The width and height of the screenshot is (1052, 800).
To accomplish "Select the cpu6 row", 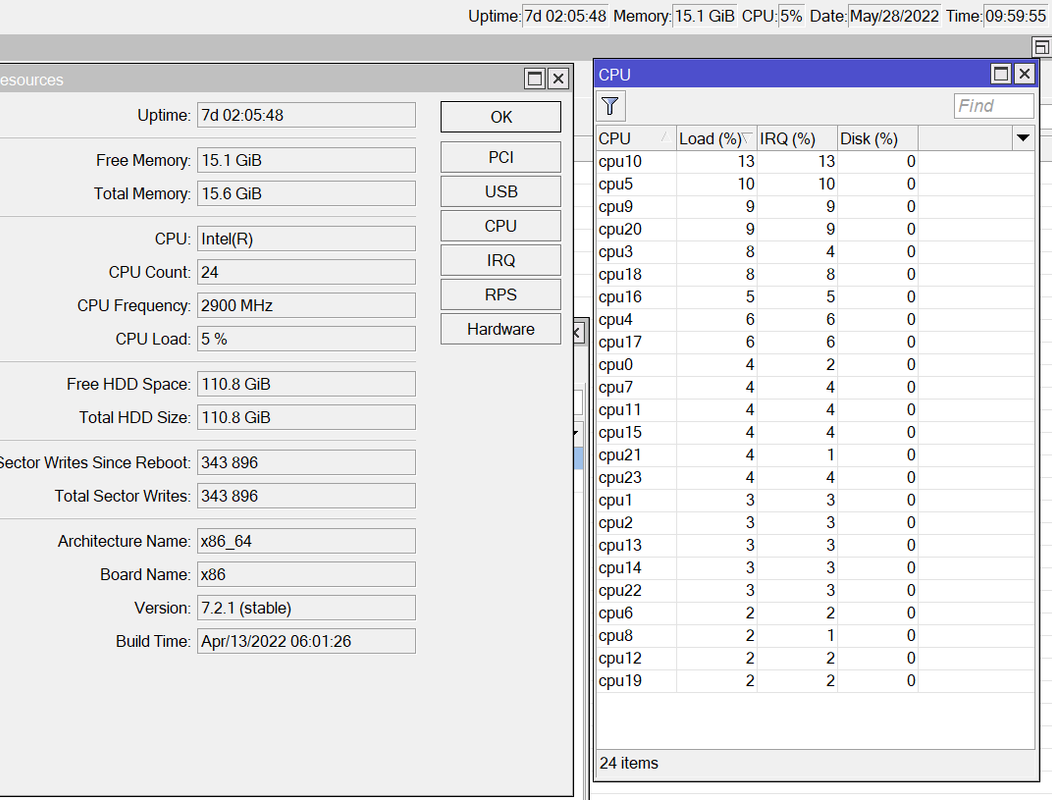I will 814,613.
